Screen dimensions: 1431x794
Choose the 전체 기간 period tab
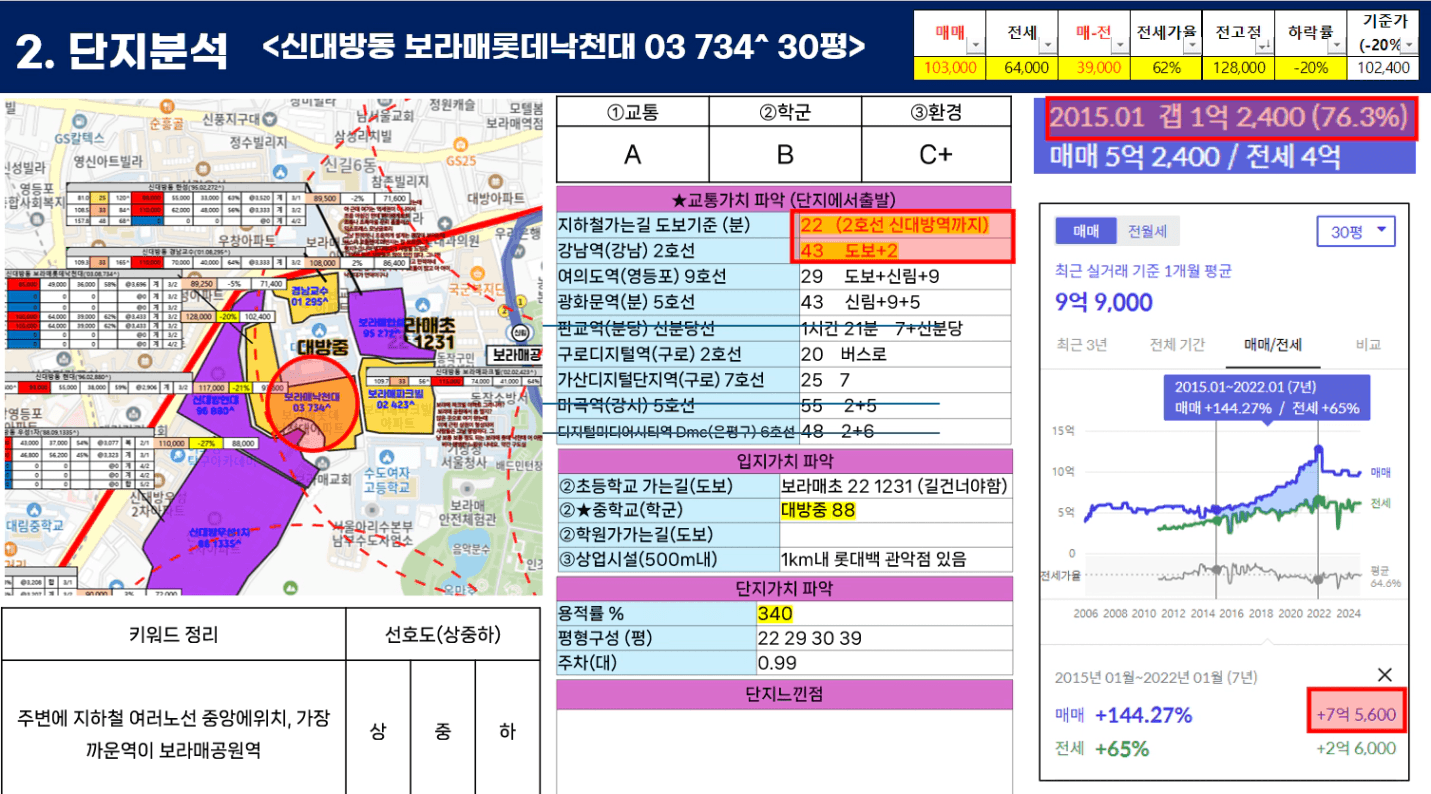pos(1177,344)
